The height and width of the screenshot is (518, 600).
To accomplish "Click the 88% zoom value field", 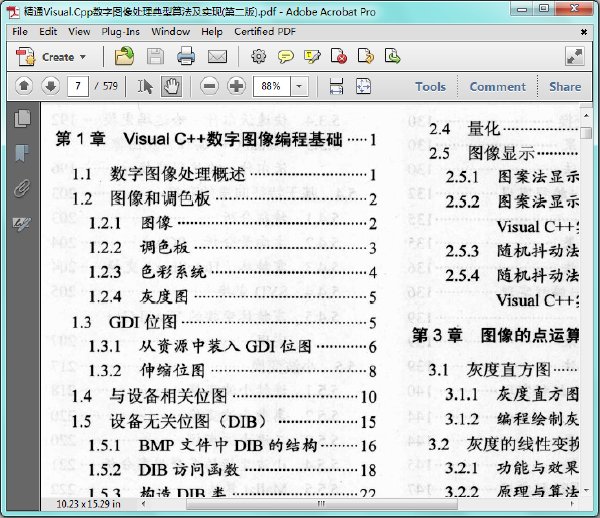I will (x=272, y=86).
